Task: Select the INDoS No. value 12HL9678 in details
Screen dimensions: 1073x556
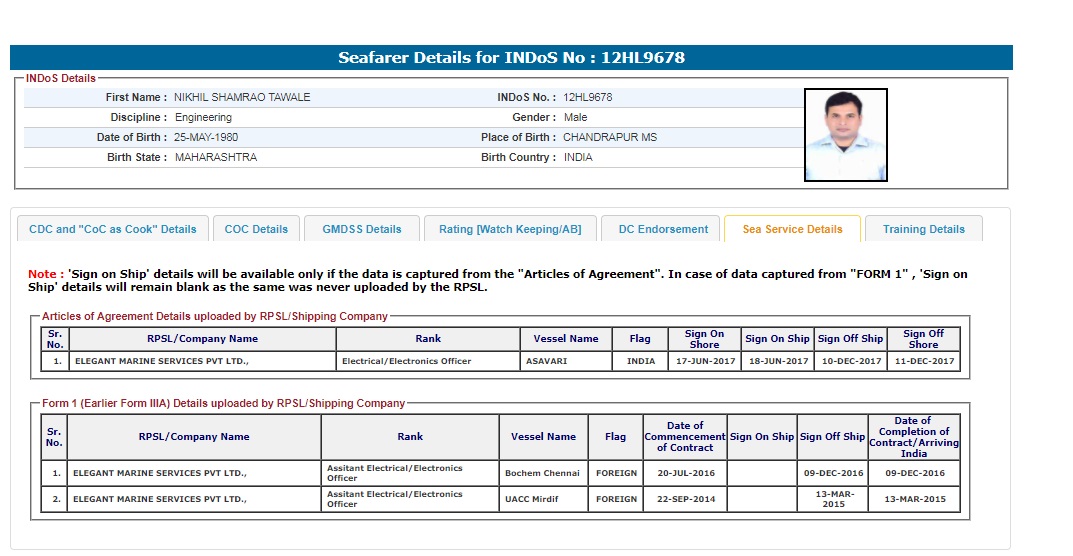Action: pyautogui.click(x=587, y=97)
